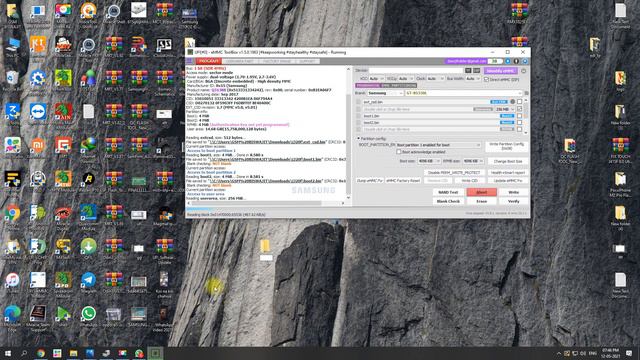Open This PC desktop icon
This screenshot has width=640, height=360.
(12, 44)
